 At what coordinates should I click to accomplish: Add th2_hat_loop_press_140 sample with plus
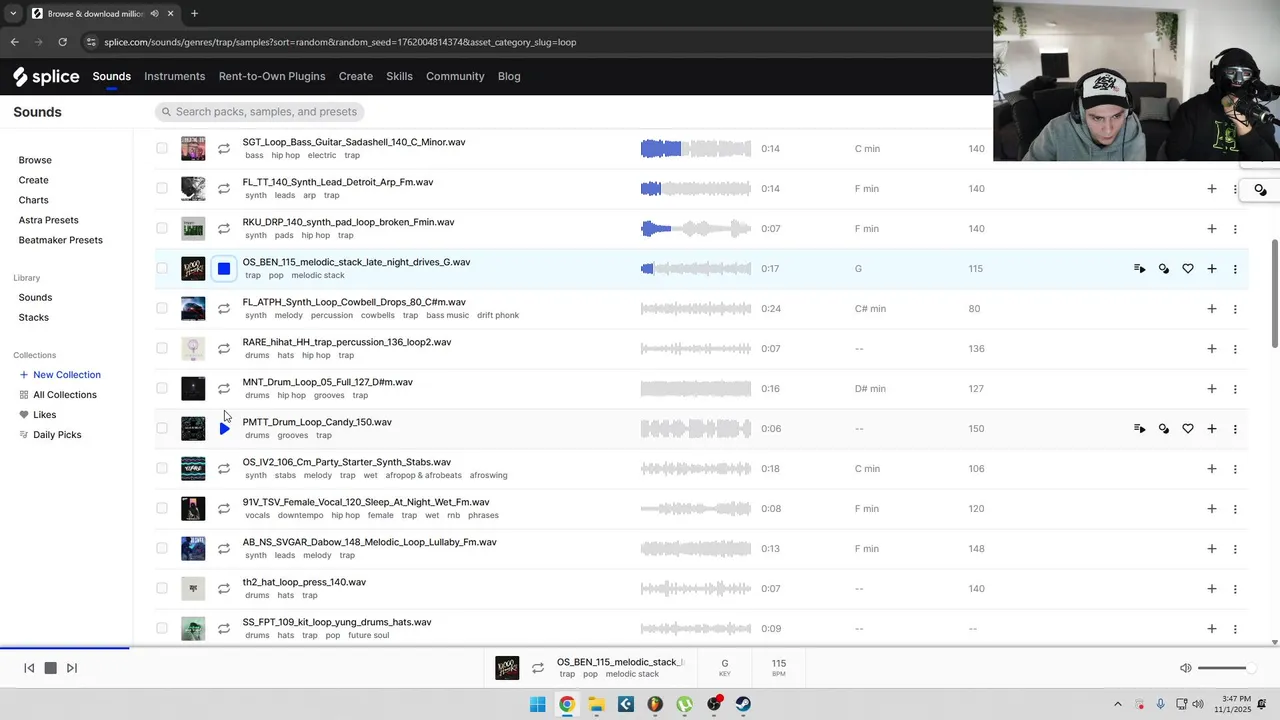pos(1211,588)
